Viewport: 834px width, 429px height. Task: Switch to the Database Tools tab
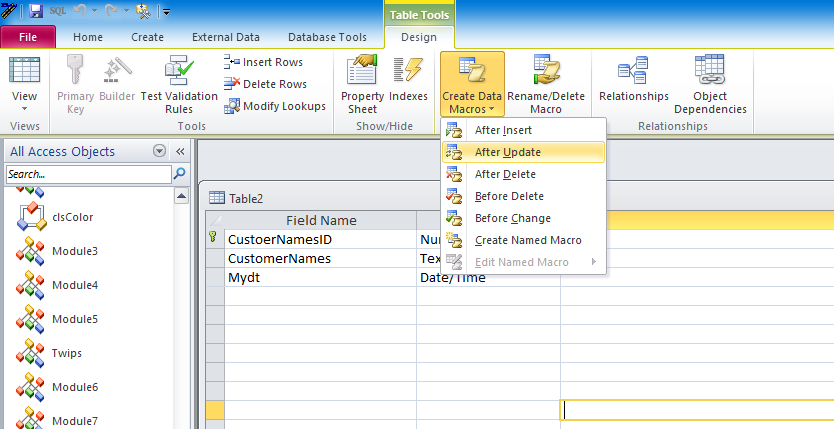click(327, 37)
